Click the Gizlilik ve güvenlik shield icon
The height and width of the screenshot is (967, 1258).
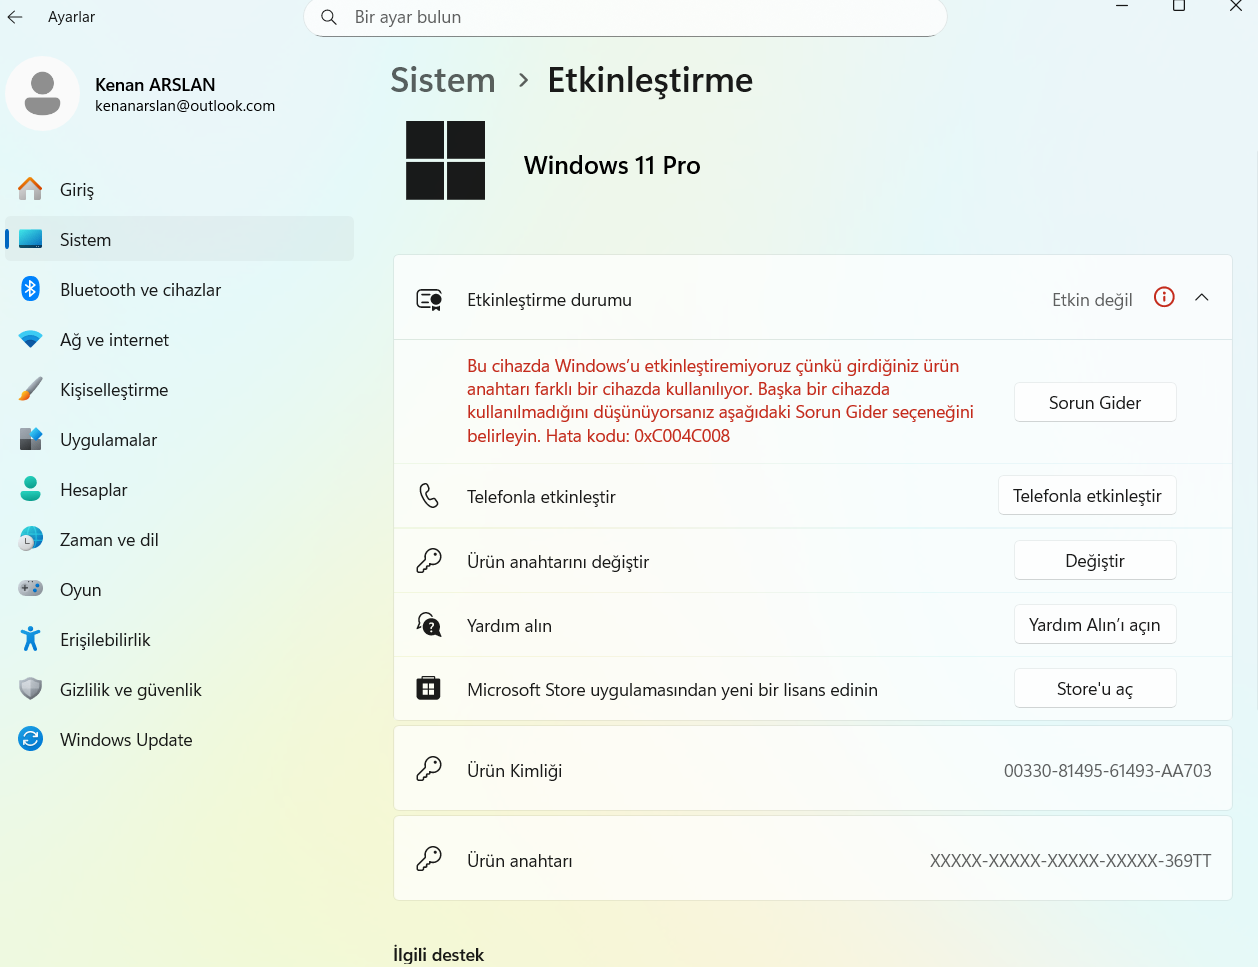[31, 689]
